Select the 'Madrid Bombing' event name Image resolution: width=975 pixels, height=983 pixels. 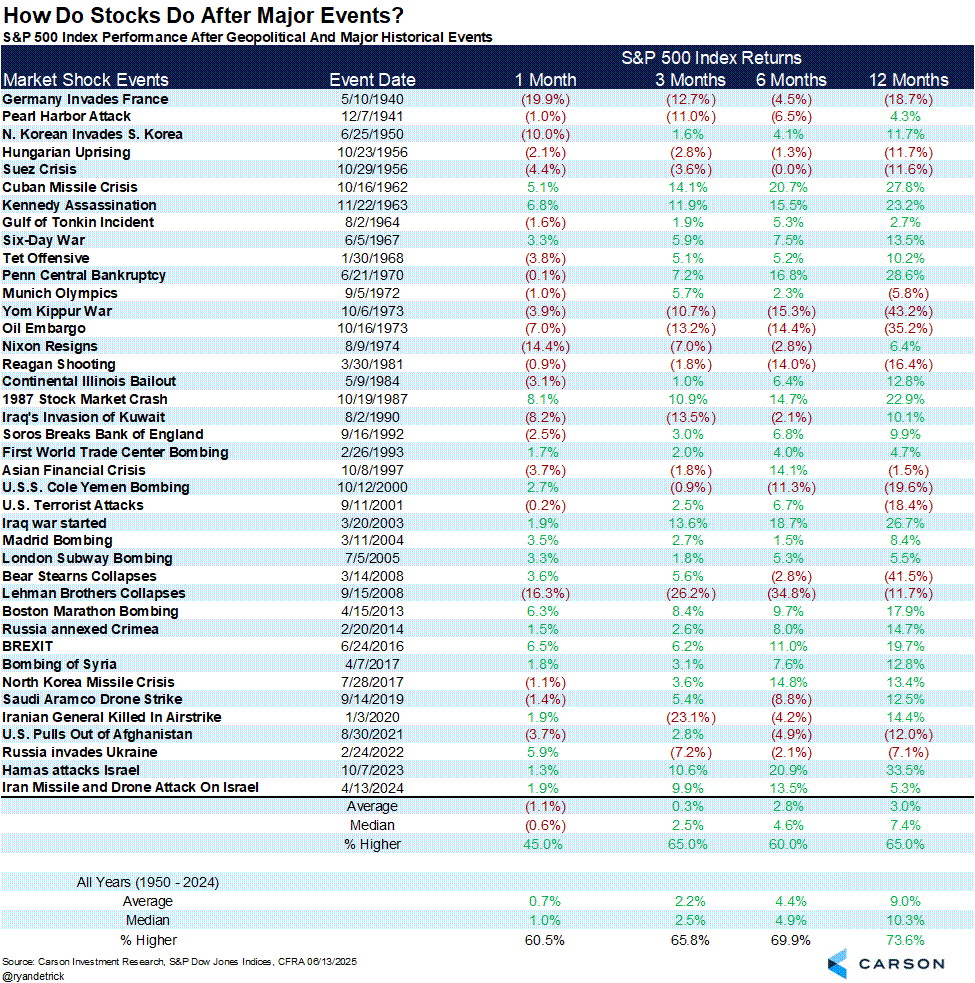[58, 540]
